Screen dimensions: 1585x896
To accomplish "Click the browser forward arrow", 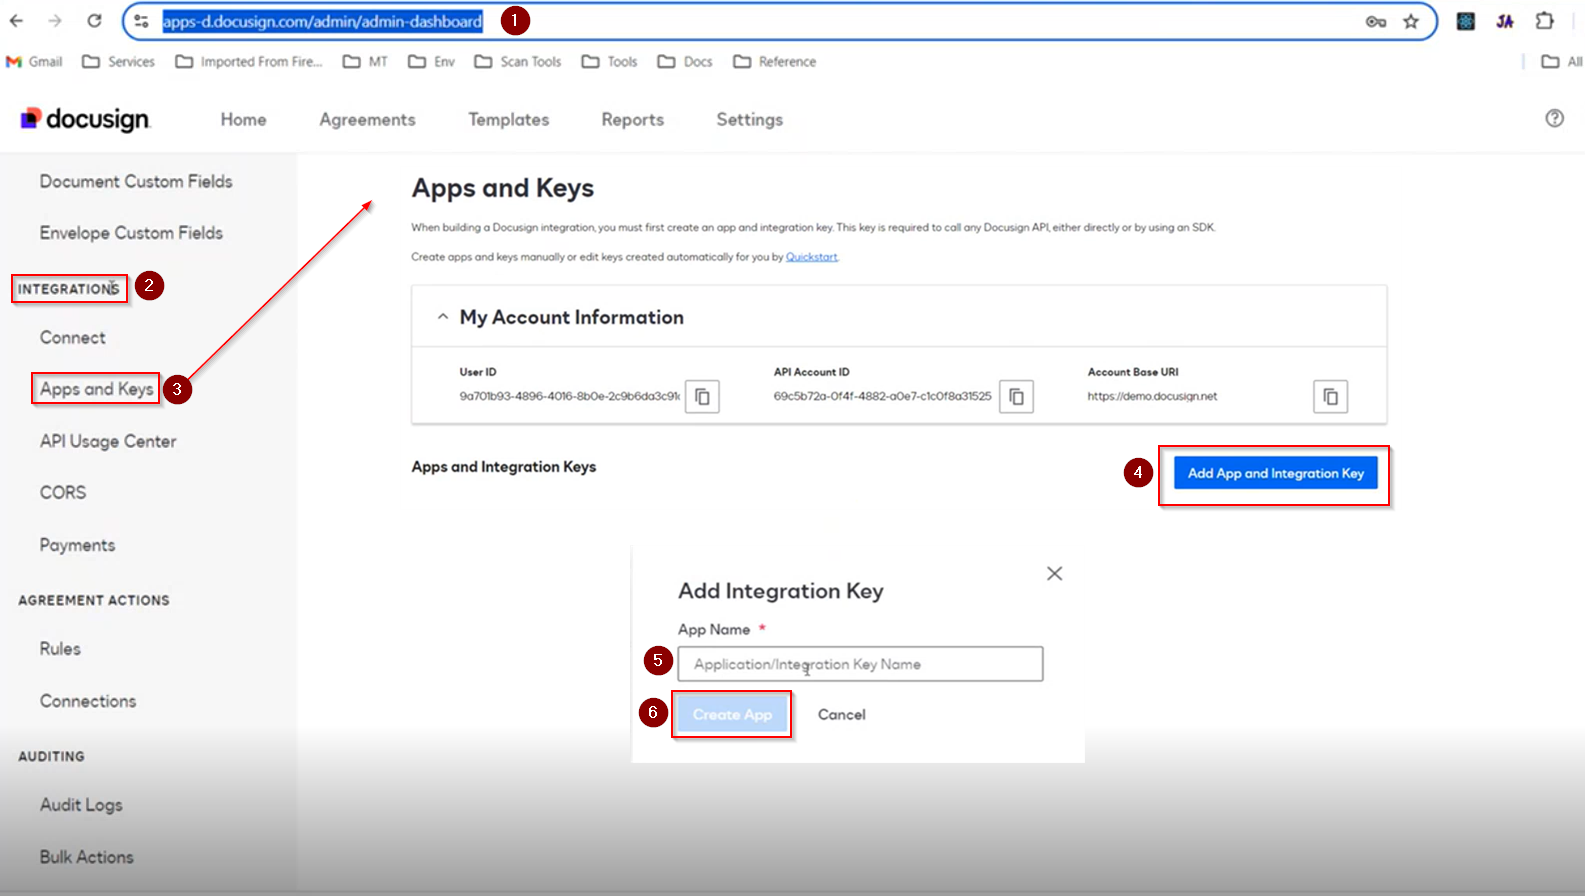I will [55, 21].
